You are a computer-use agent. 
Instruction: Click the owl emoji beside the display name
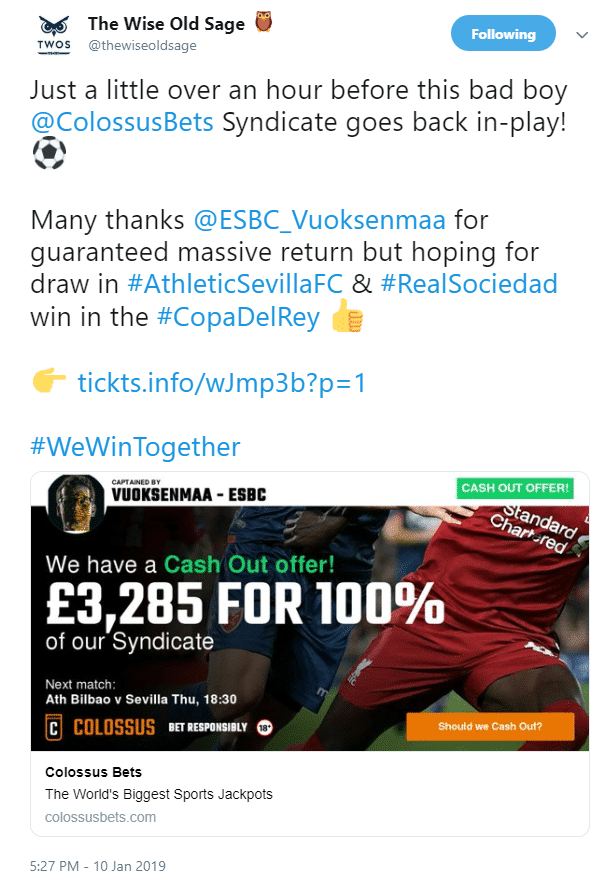[263, 22]
